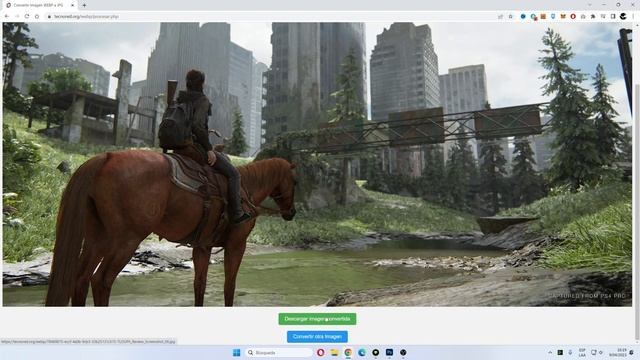Go back with the browser back arrow

coord(7,16)
